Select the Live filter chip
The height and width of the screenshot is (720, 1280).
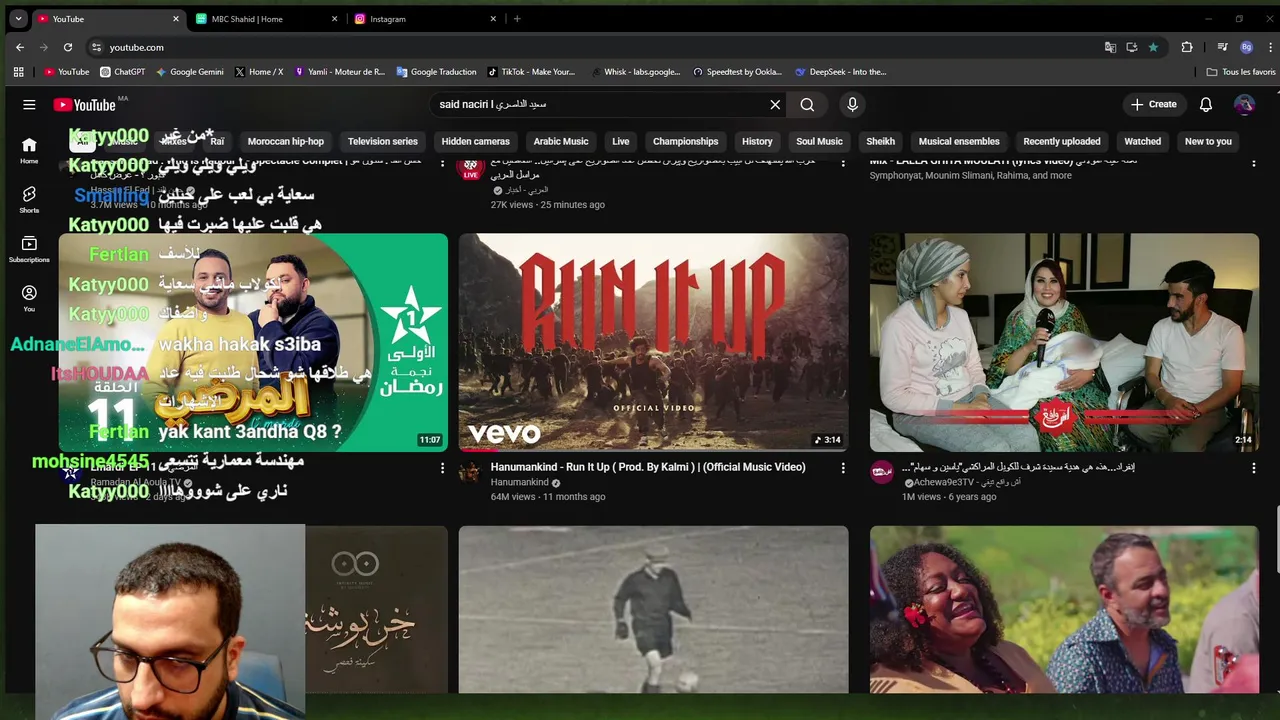pyautogui.click(x=621, y=141)
